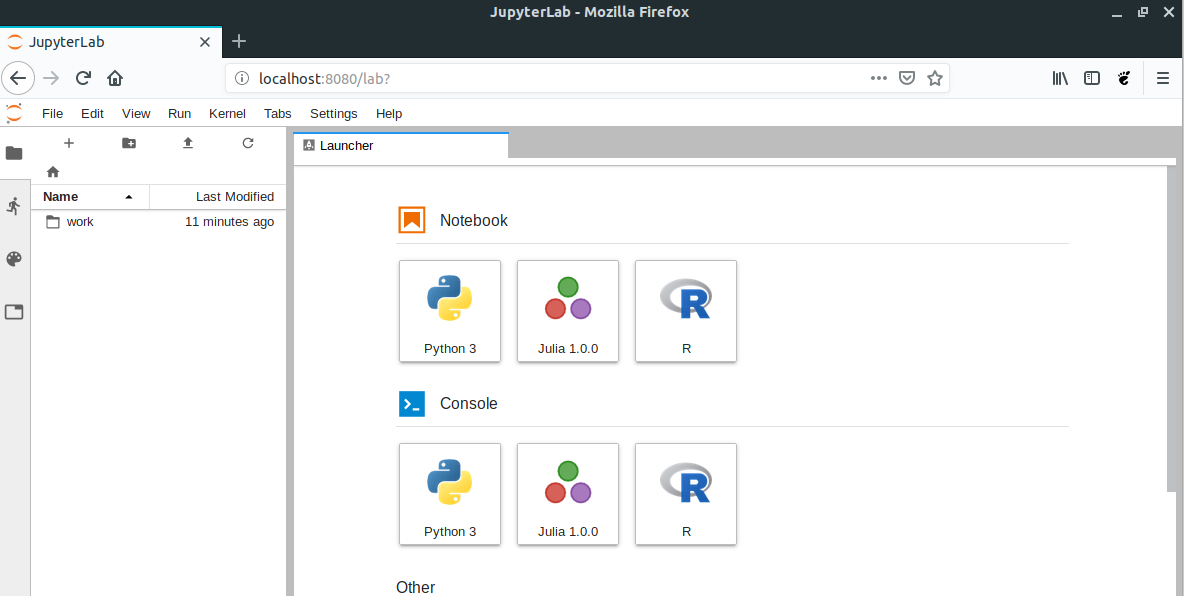Sort files by Name column
This screenshot has height=596, width=1184.
(x=90, y=196)
